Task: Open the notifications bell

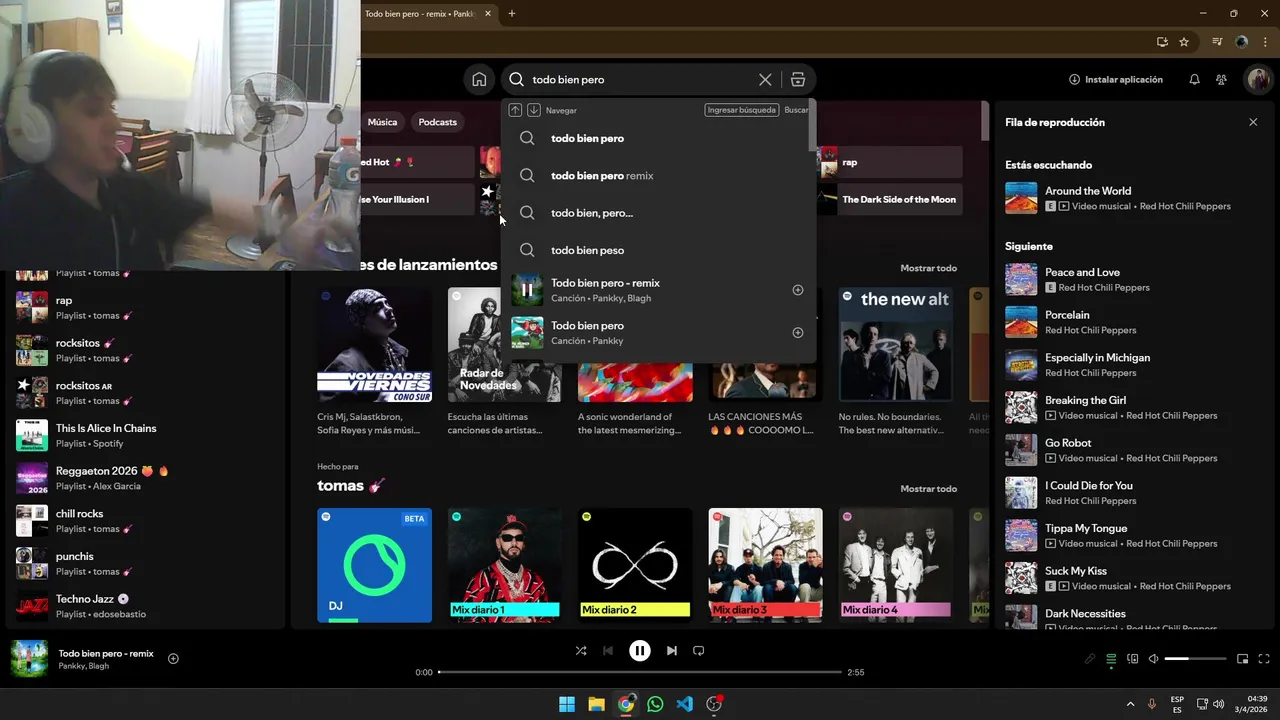Action: click(x=1194, y=80)
